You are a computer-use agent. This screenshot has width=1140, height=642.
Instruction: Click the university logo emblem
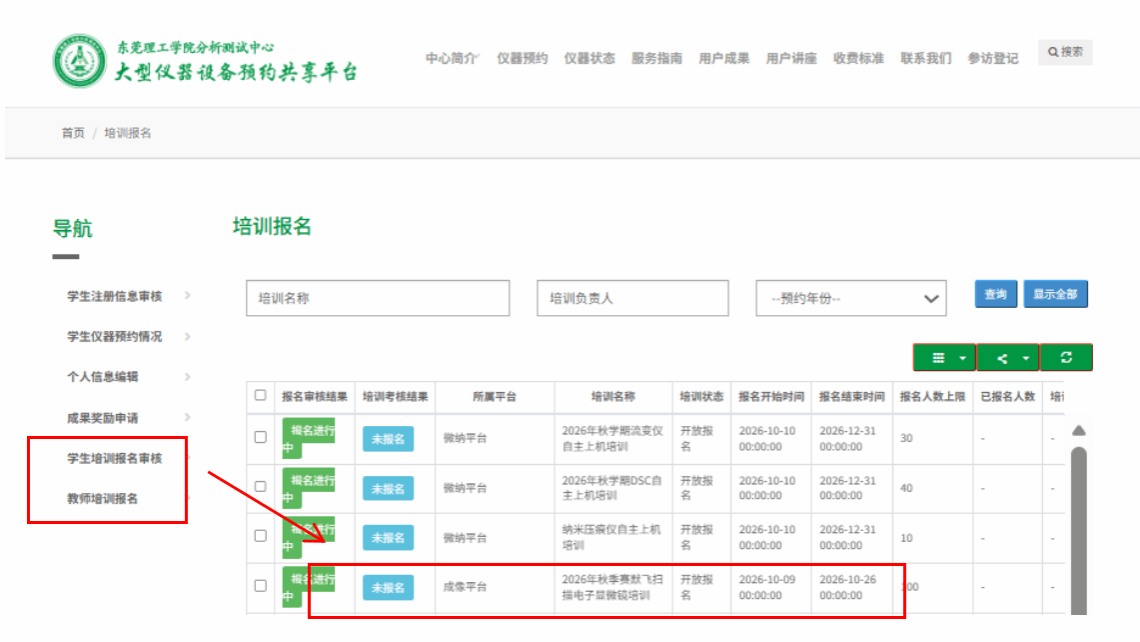tap(79, 61)
